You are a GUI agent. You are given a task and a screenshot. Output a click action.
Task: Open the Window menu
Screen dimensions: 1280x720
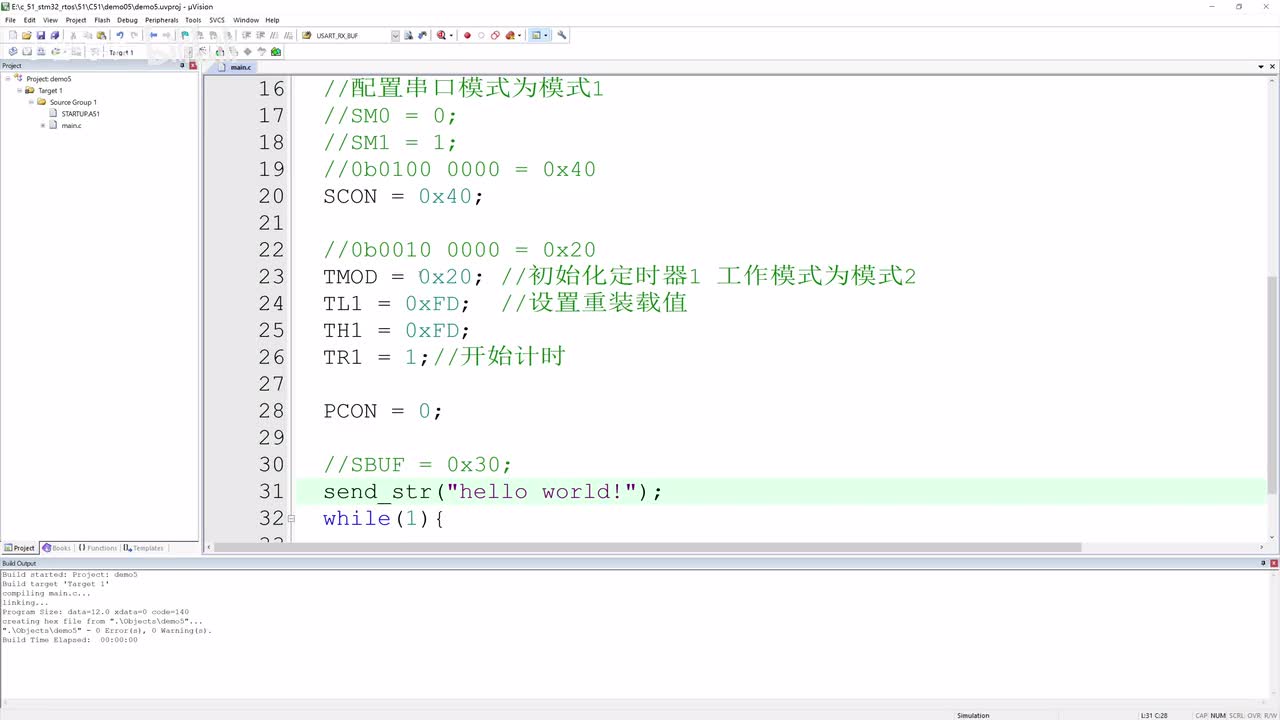tap(246, 20)
